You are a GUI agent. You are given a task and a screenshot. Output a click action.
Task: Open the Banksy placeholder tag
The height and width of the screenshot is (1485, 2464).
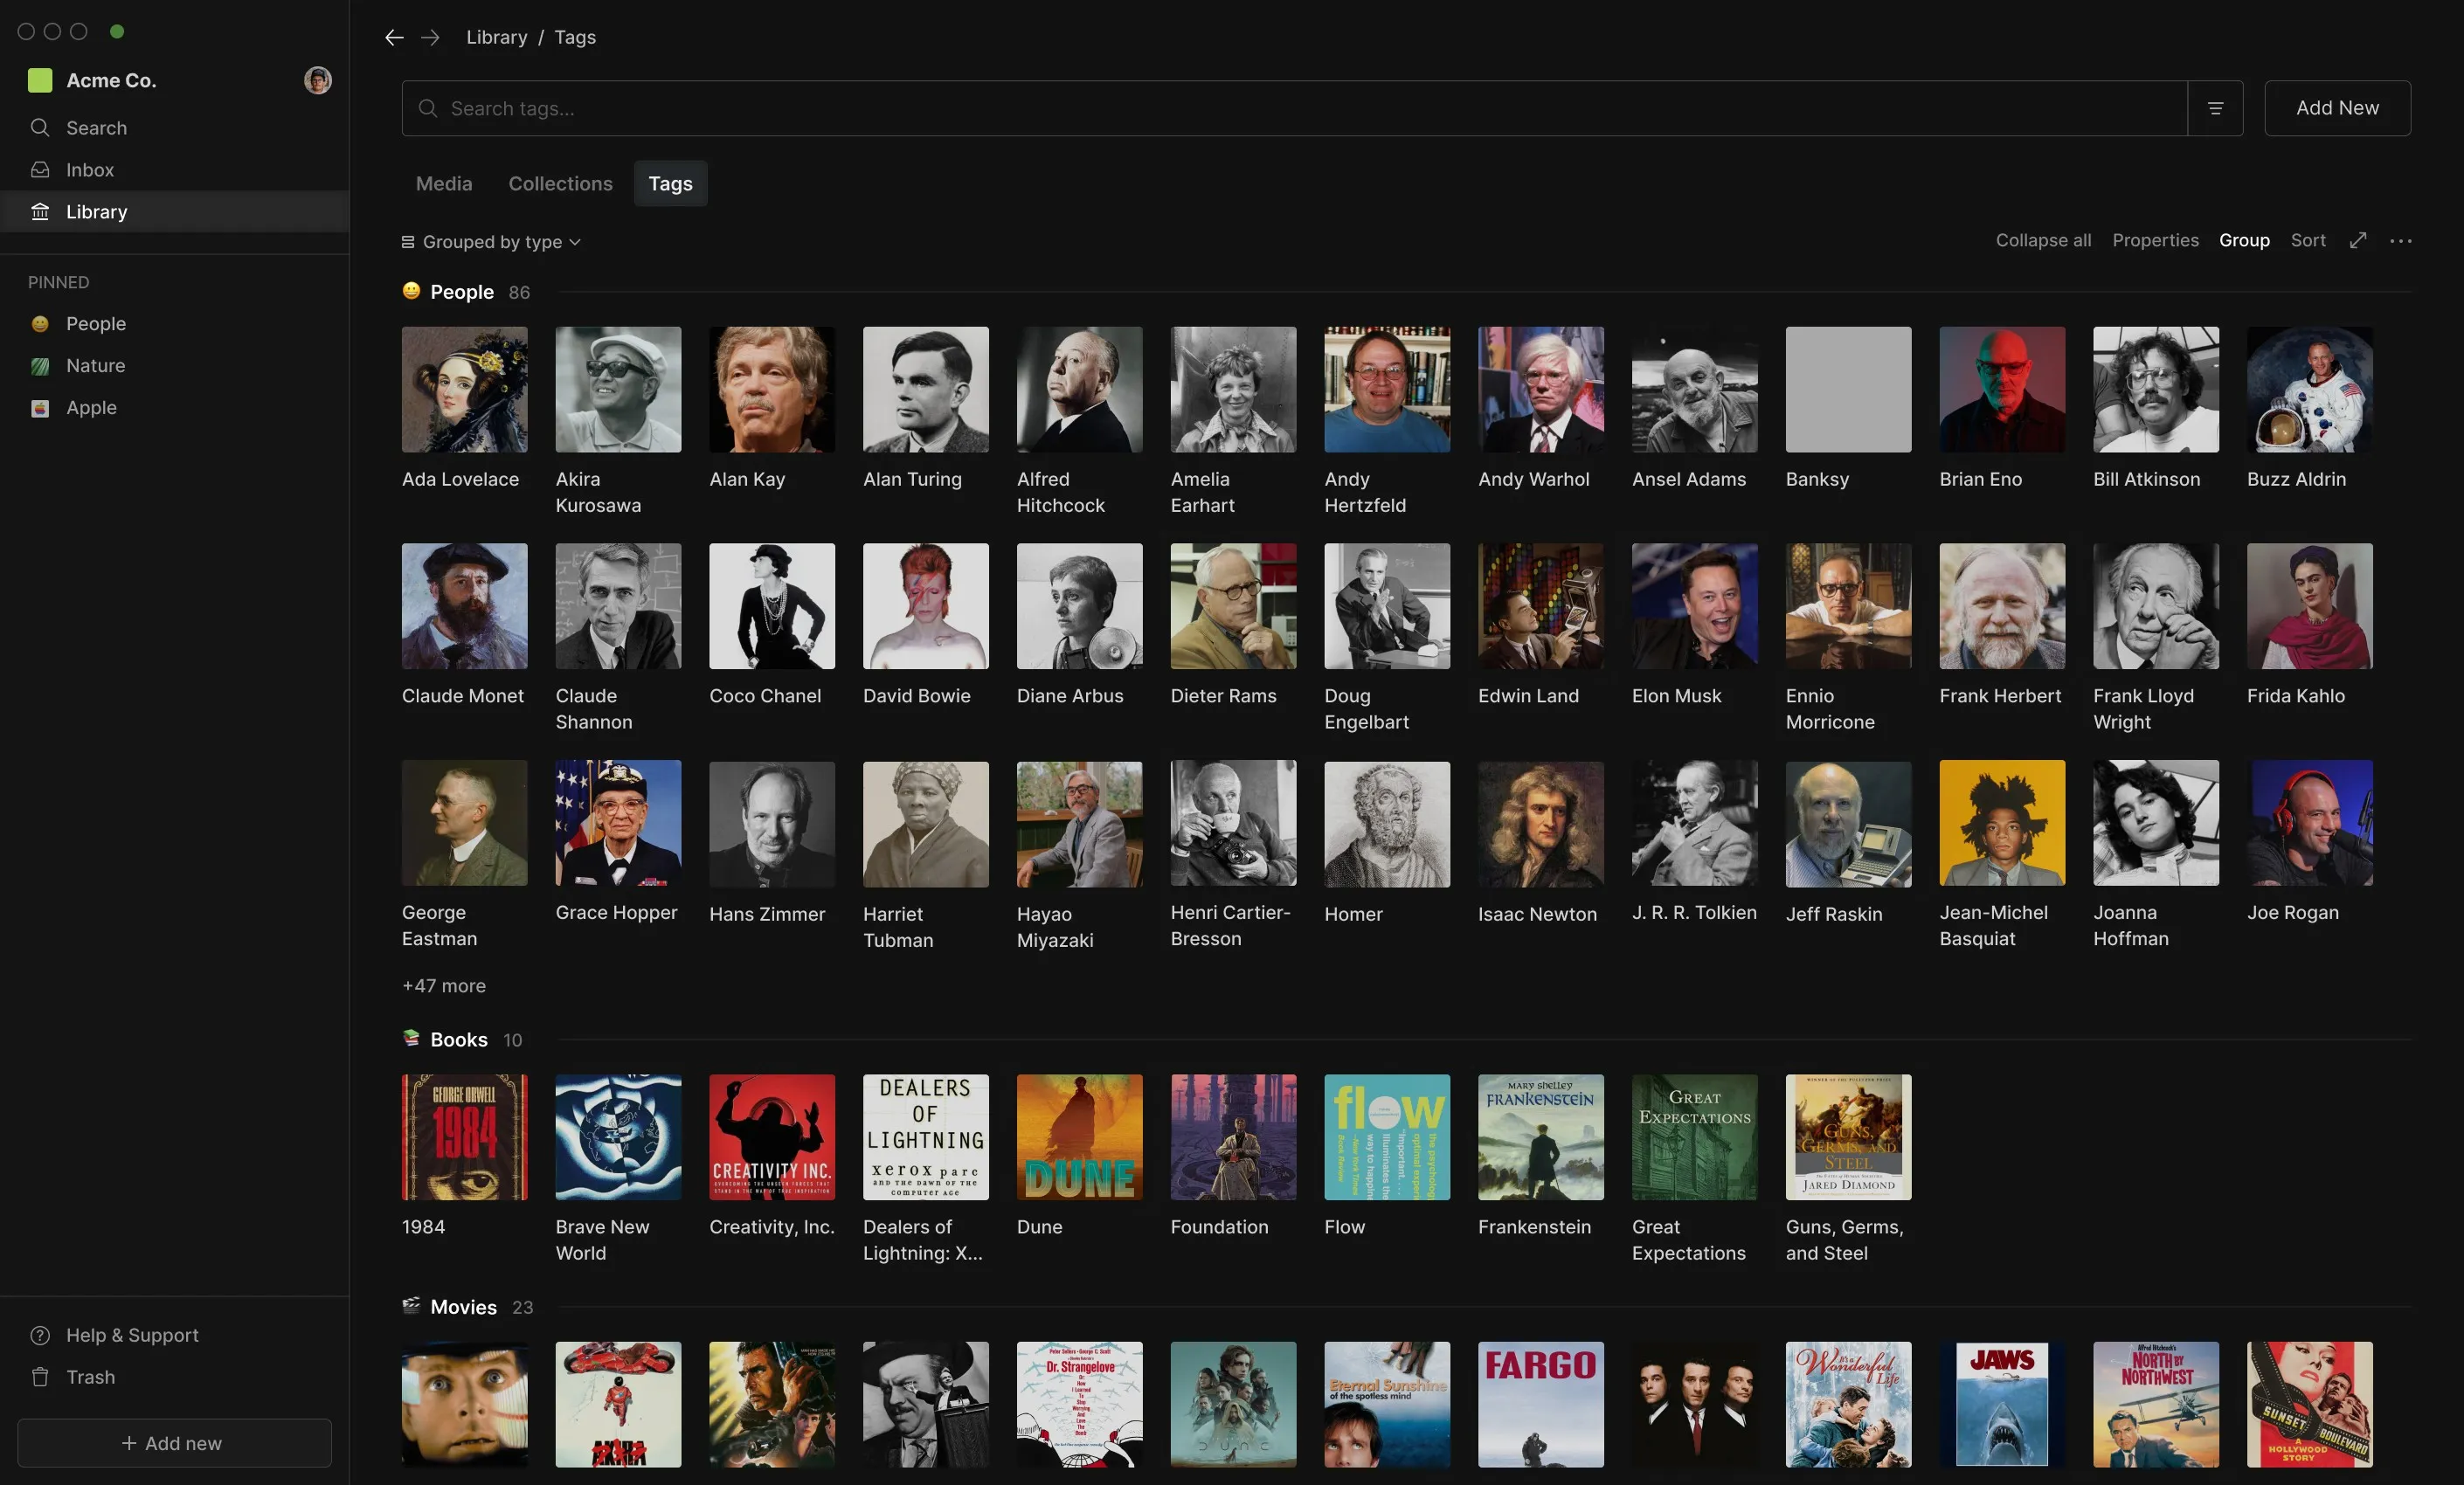pyautogui.click(x=1848, y=389)
